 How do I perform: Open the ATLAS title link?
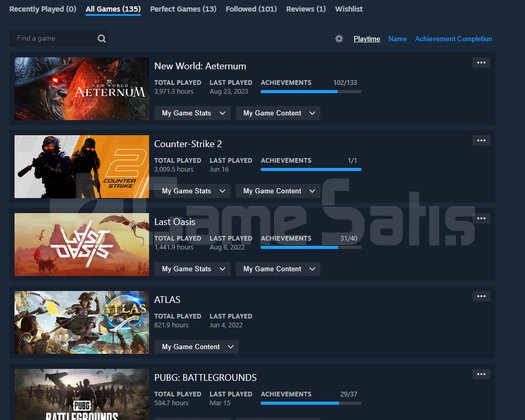click(167, 300)
